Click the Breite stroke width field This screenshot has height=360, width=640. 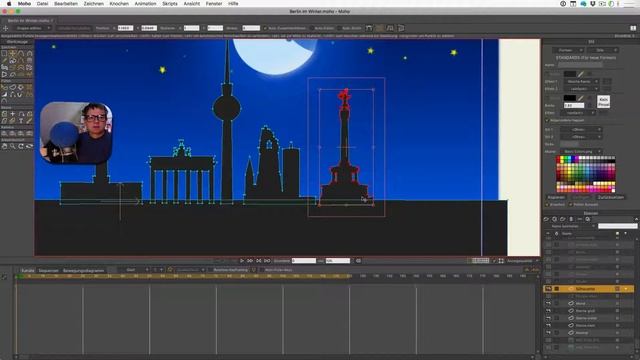click(x=574, y=105)
